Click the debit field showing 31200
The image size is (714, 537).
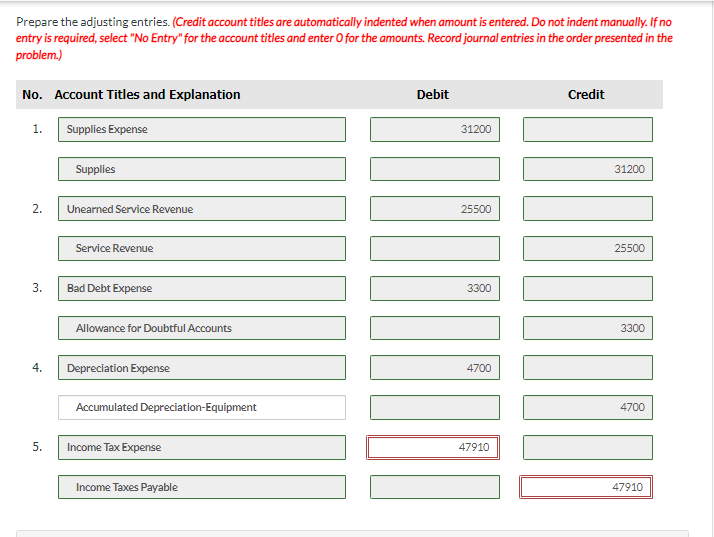tap(435, 129)
